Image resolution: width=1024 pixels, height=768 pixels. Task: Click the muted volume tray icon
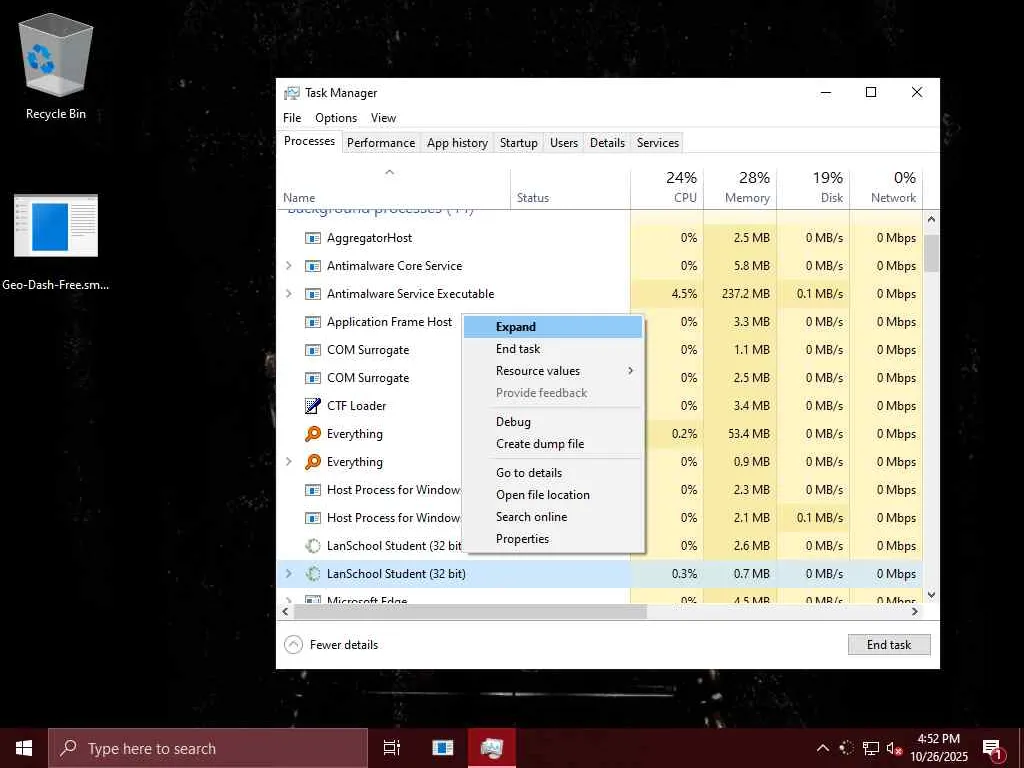[894, 748]
